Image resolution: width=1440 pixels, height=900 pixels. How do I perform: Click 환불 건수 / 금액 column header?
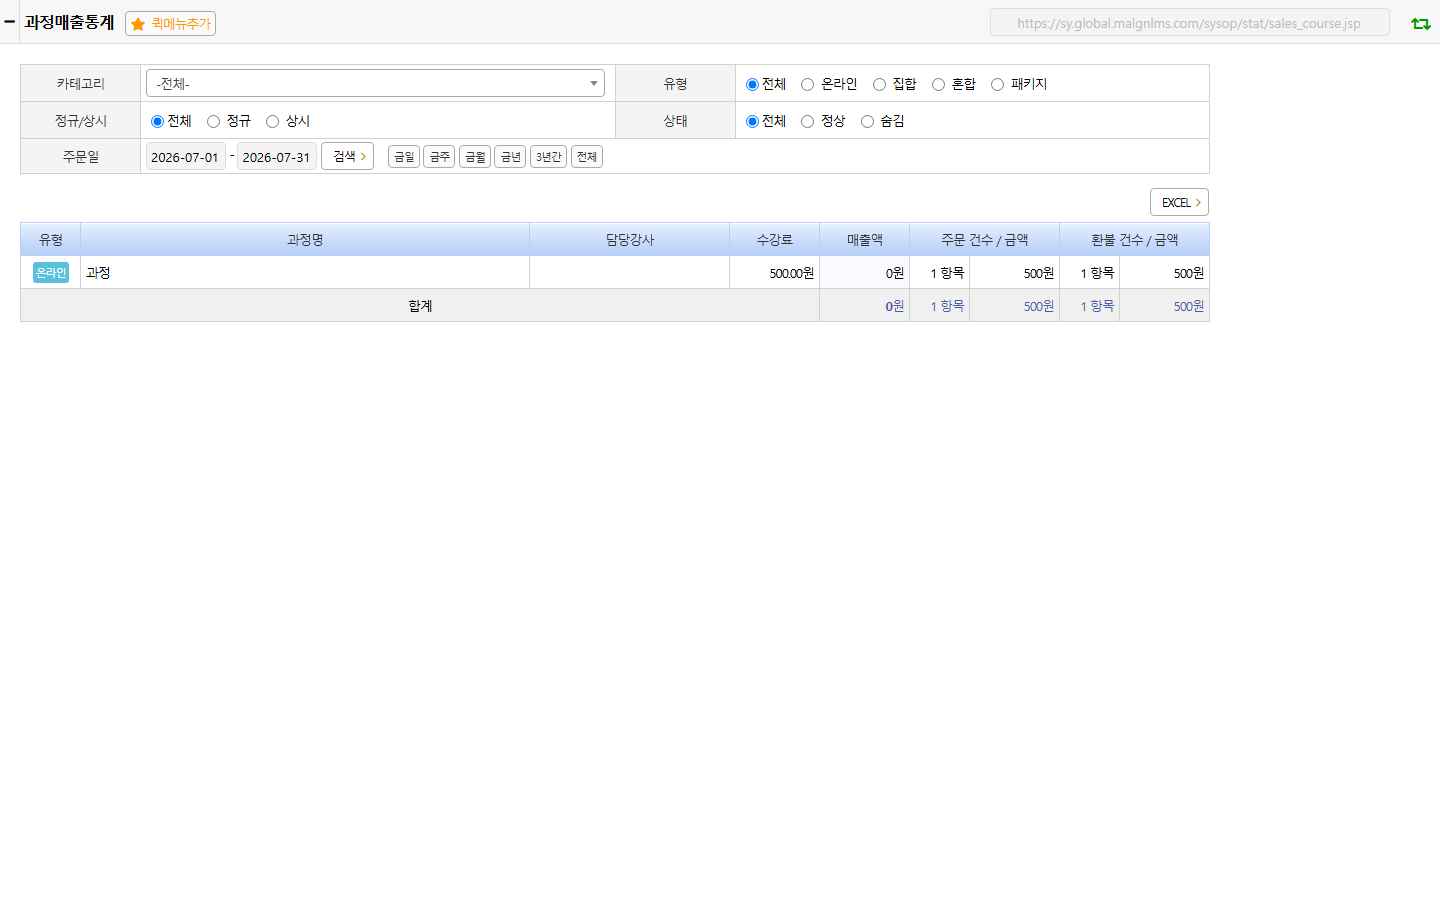click(1135, 240)
